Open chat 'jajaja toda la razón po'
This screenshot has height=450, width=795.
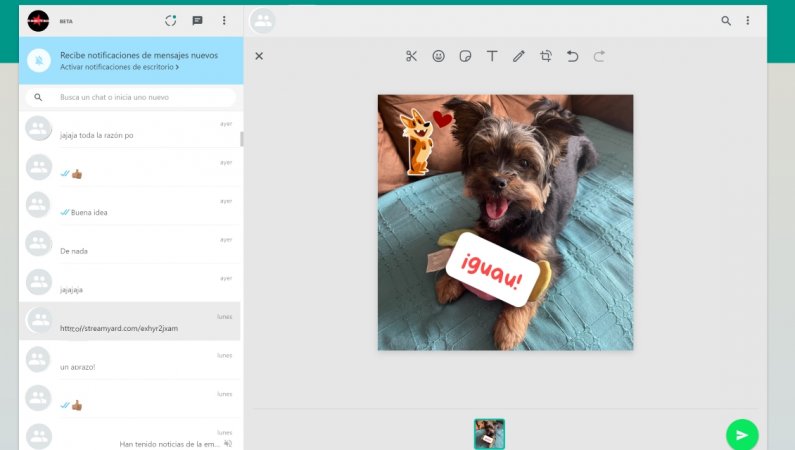[130, 129]
